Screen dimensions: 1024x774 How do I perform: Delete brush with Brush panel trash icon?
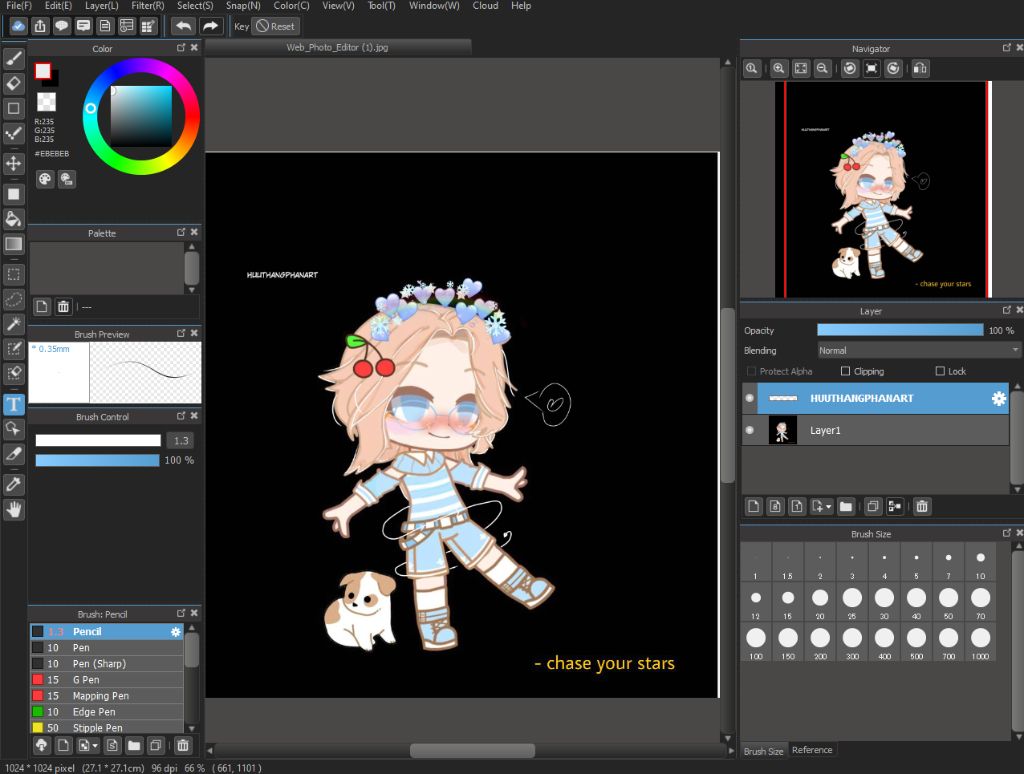pyautogui.click(x=183, y=745)
